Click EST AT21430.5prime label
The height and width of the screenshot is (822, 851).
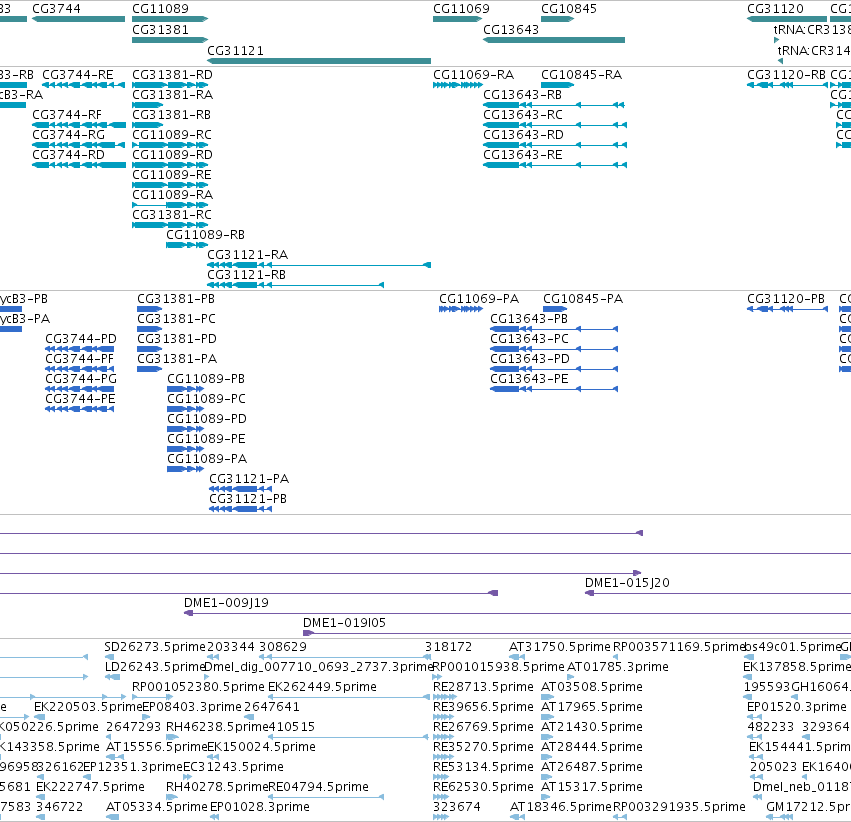click(592, 728)
